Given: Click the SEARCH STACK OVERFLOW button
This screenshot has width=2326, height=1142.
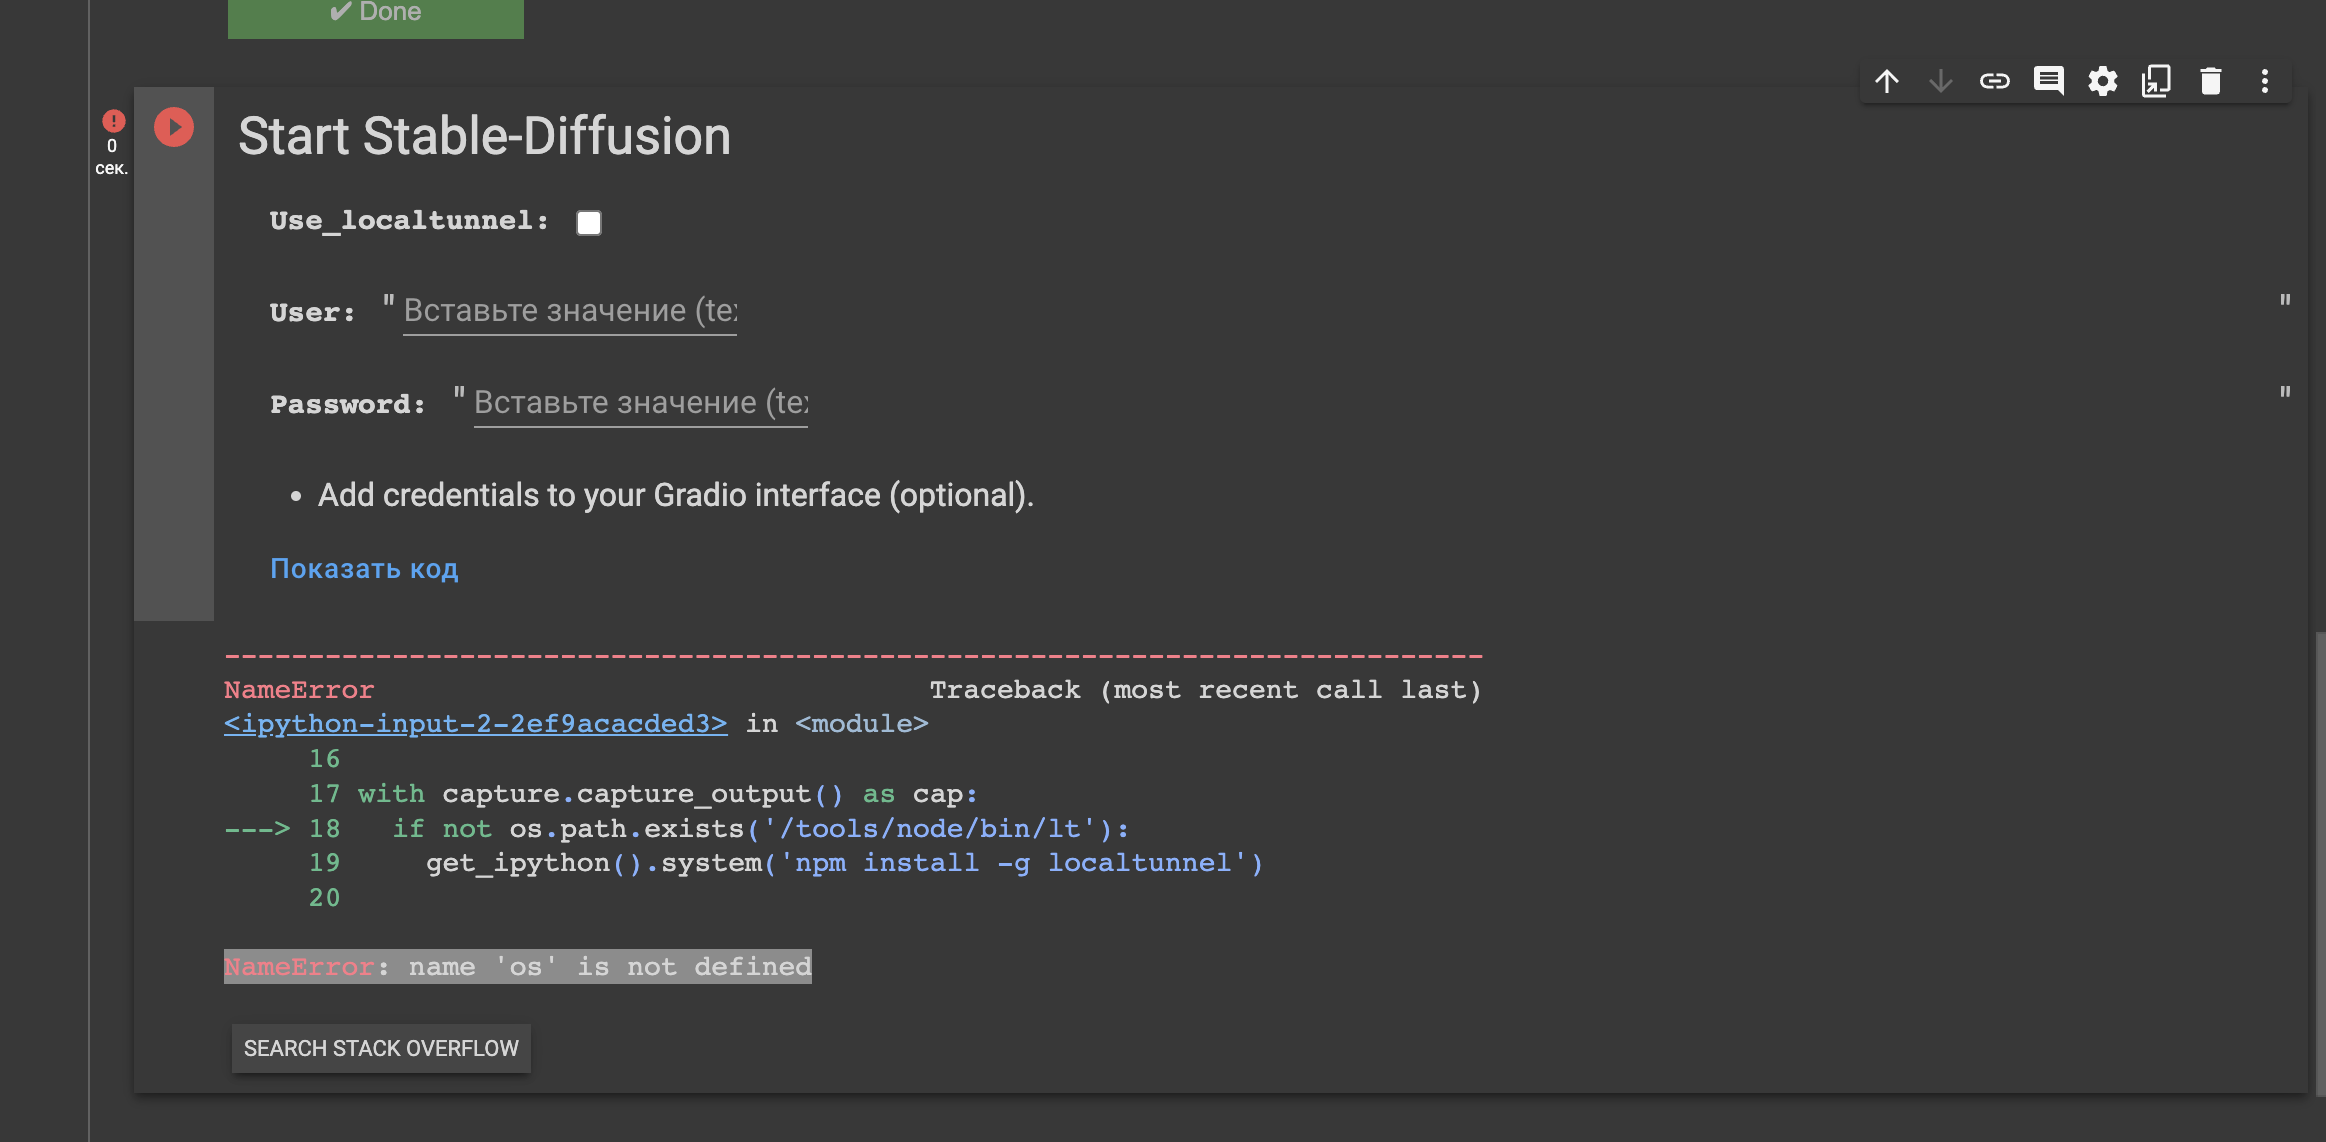Looking at the screenshot, I should [381, 1047].
